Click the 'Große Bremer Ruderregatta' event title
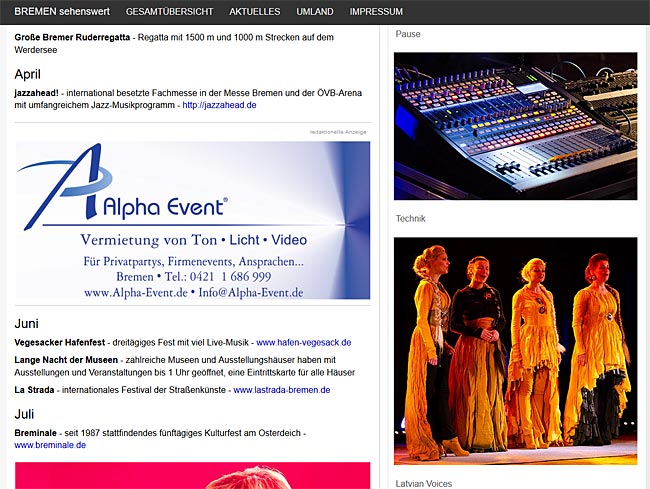 (x=72, y=37)
